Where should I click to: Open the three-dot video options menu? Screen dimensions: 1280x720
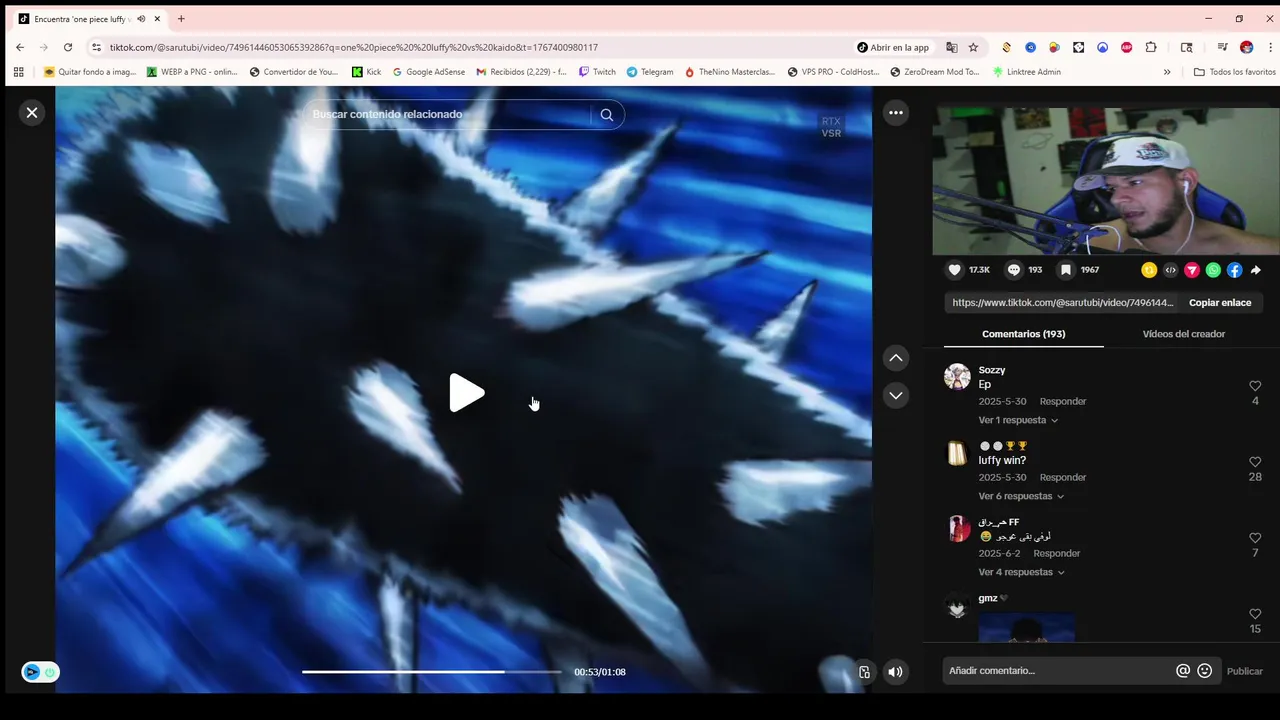(x=896, y=113)
